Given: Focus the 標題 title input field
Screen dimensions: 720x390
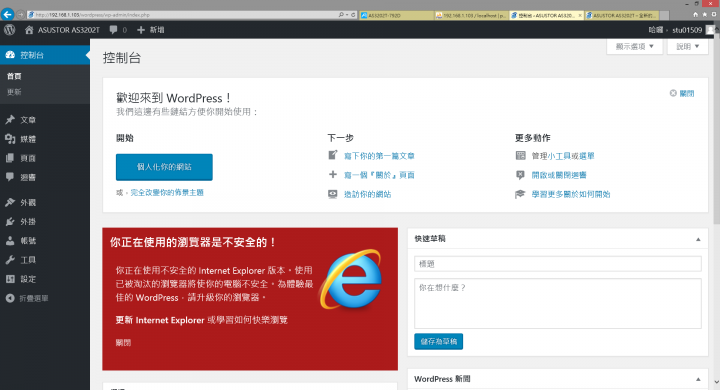Looking at the screenshot, I should 557,264.
